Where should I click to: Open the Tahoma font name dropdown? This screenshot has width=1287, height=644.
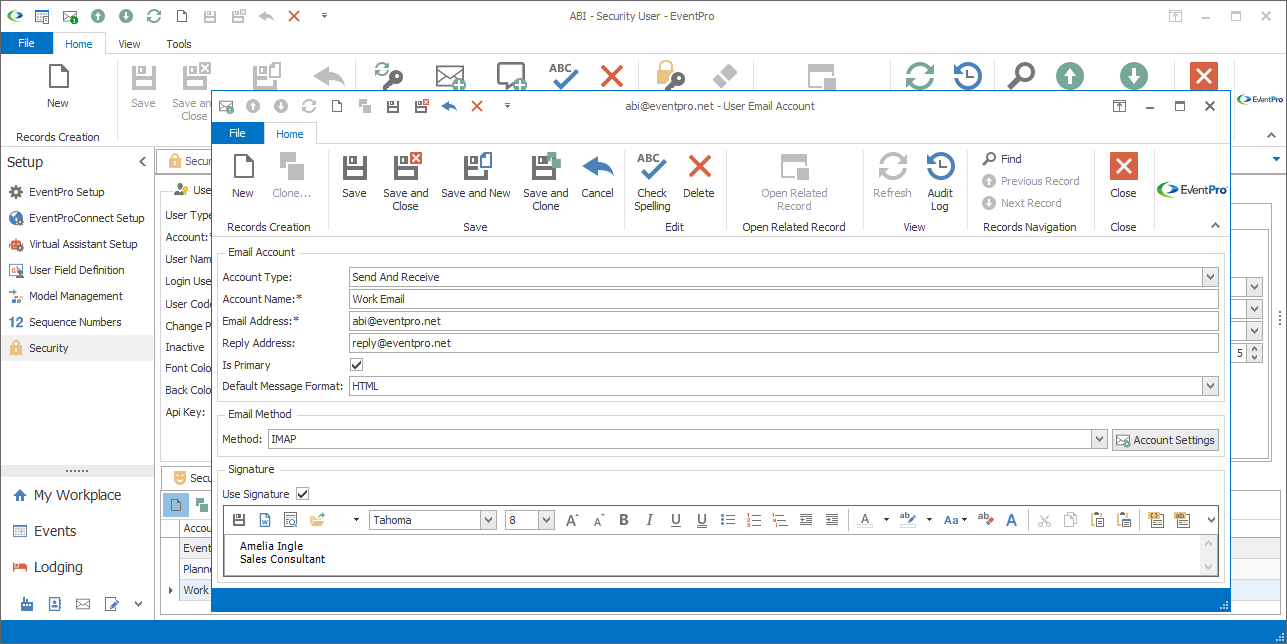pyautogui.click(x=488, y=520)
